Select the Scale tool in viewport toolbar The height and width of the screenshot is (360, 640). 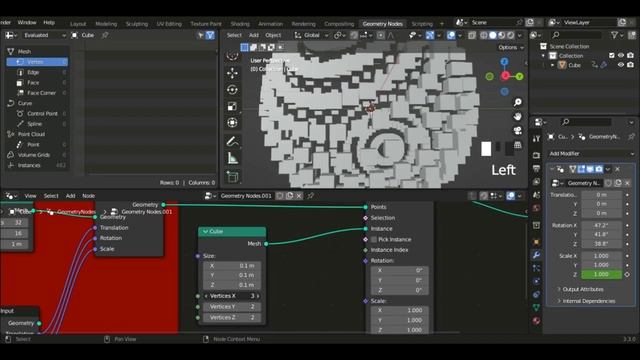coord(233,106)
